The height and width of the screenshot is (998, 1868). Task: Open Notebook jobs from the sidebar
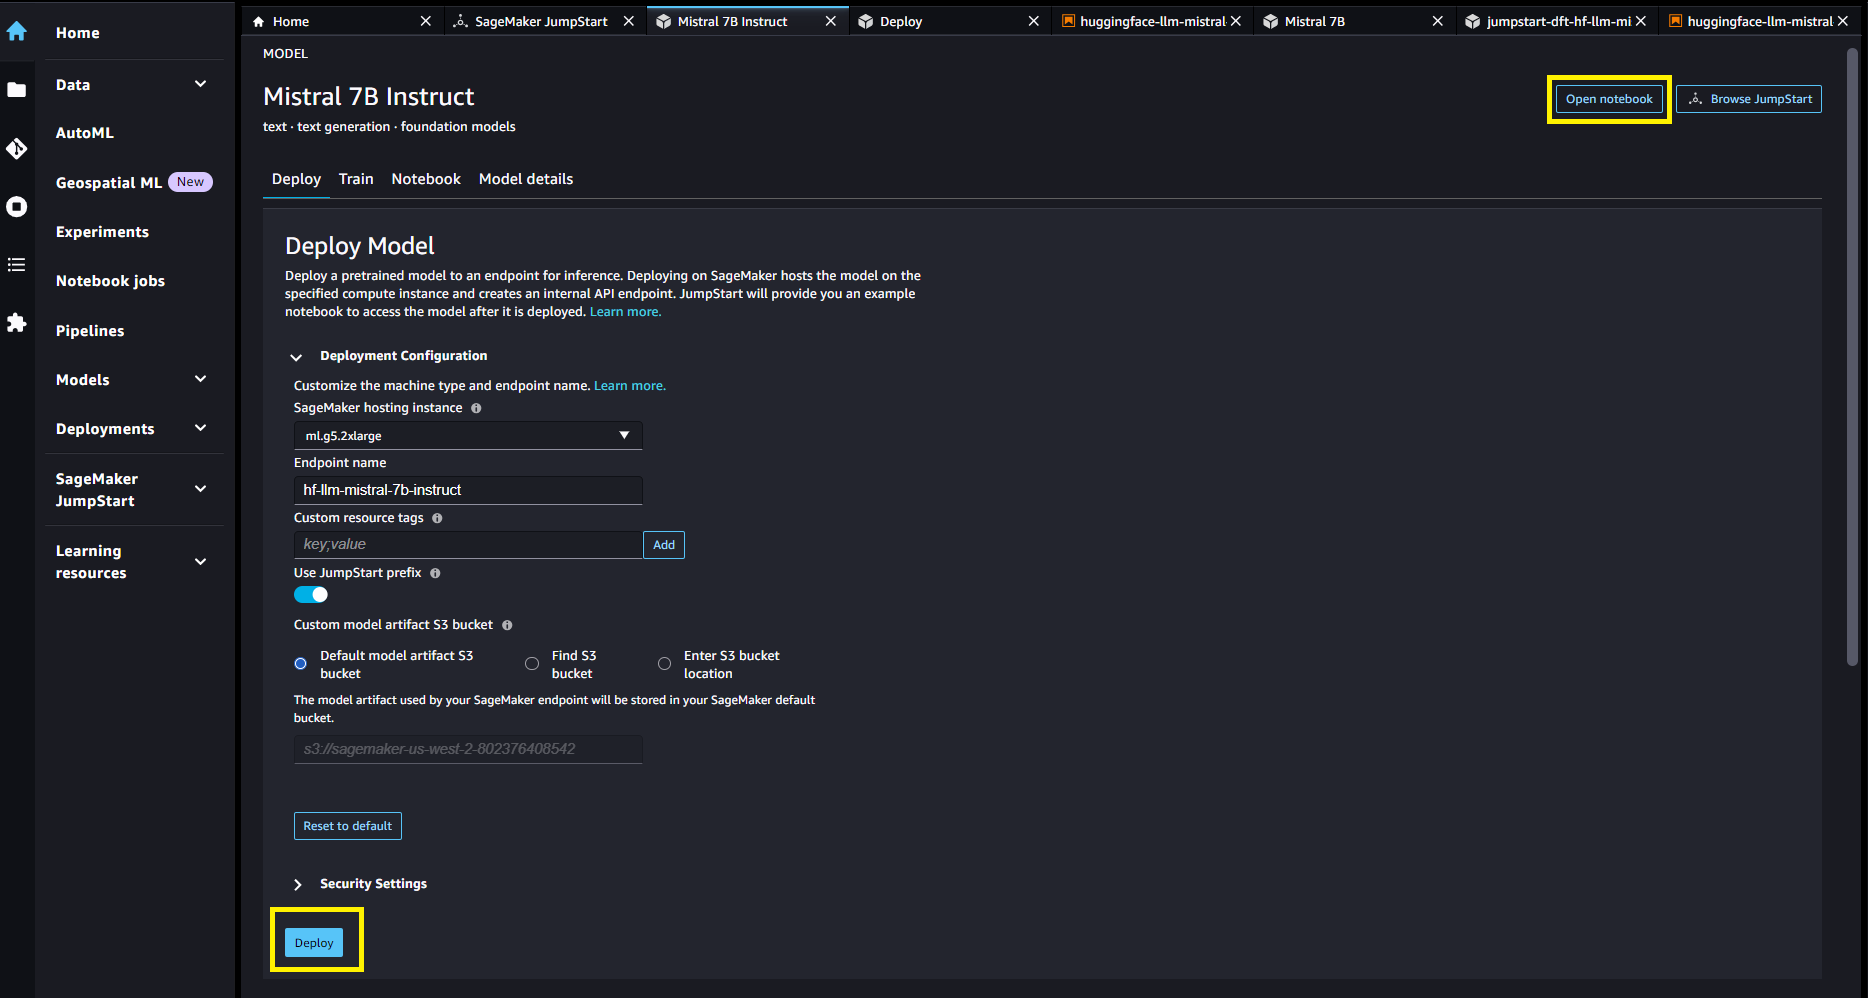click(110, 281)
